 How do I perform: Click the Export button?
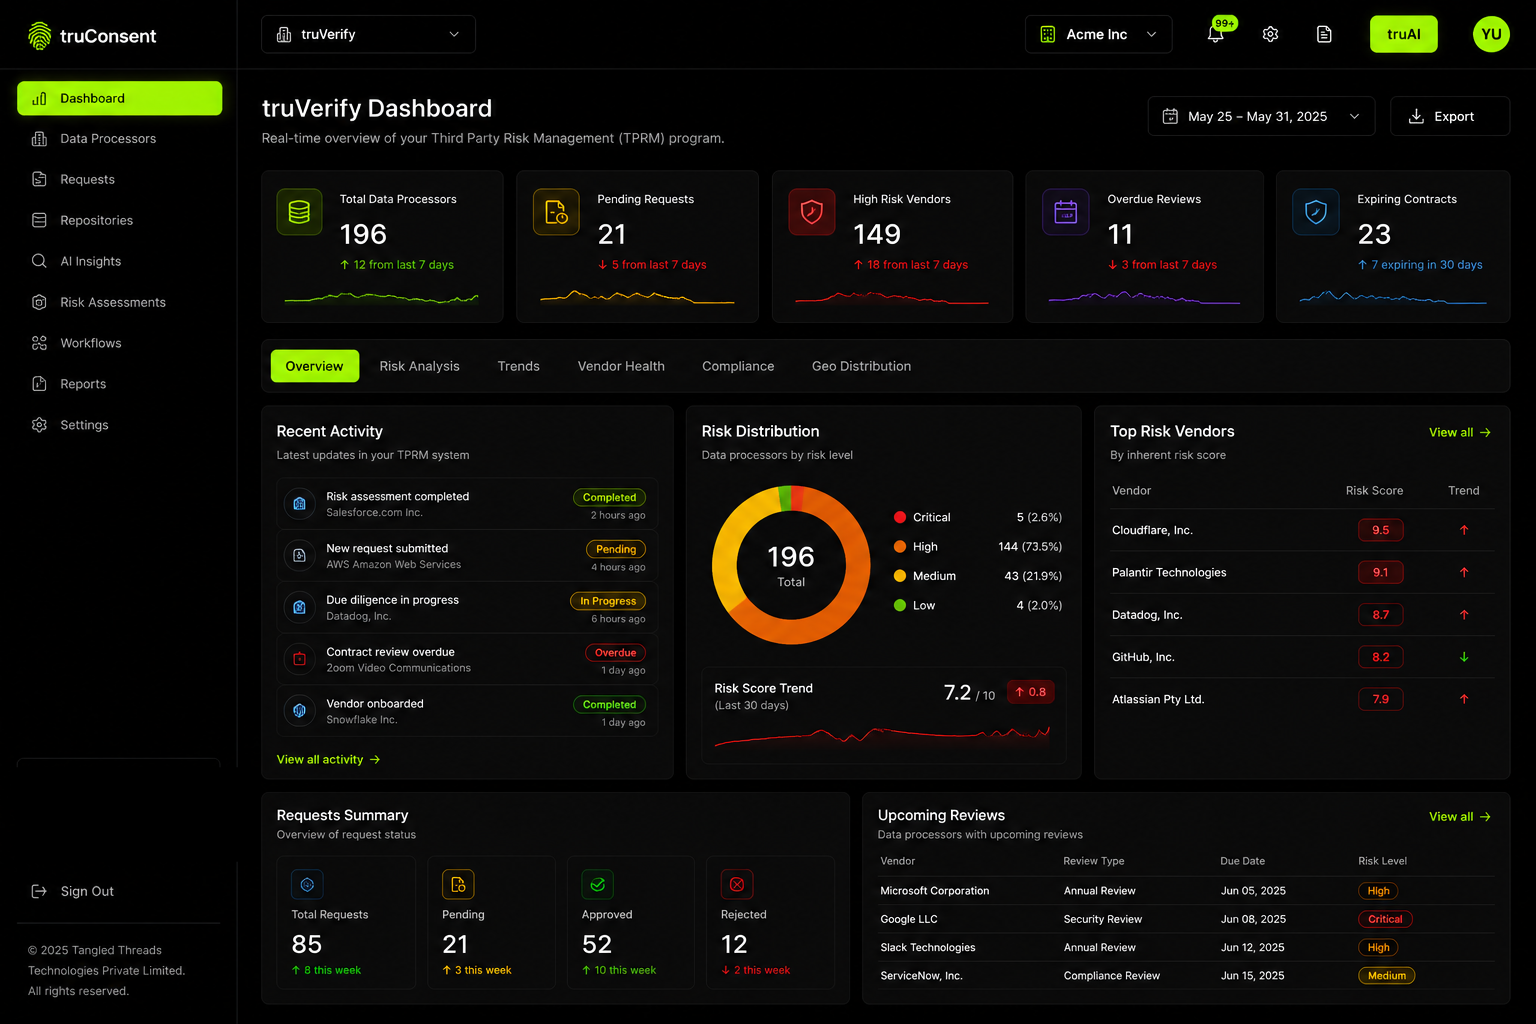pyautogui.click(x=1450, y=116)
